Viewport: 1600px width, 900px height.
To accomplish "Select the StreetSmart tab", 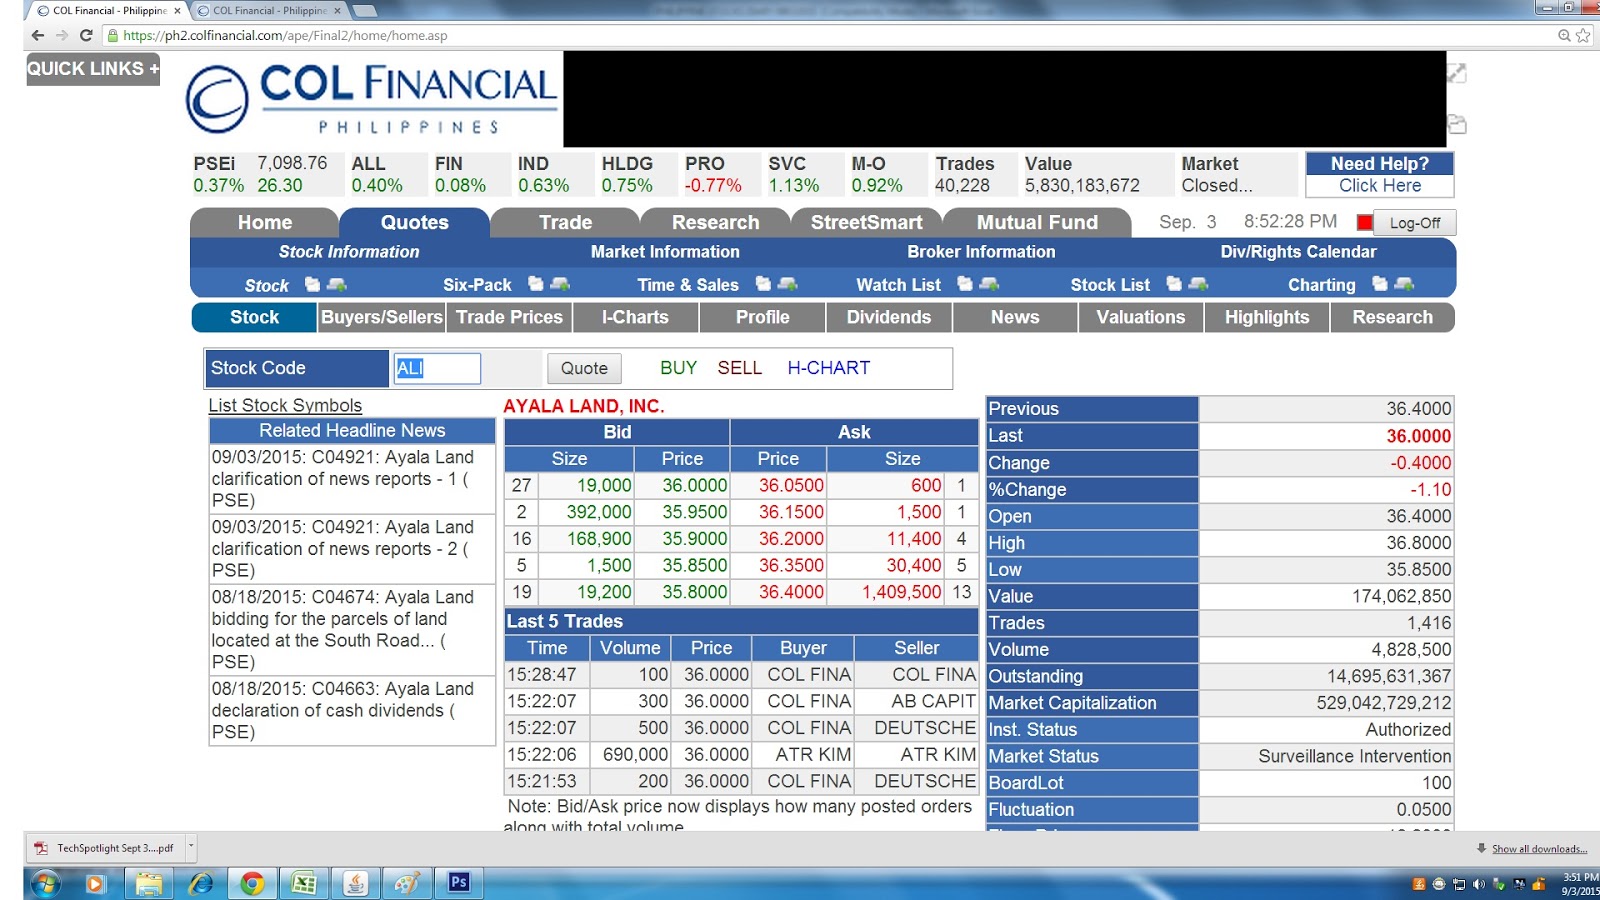I will click(867, 222).
